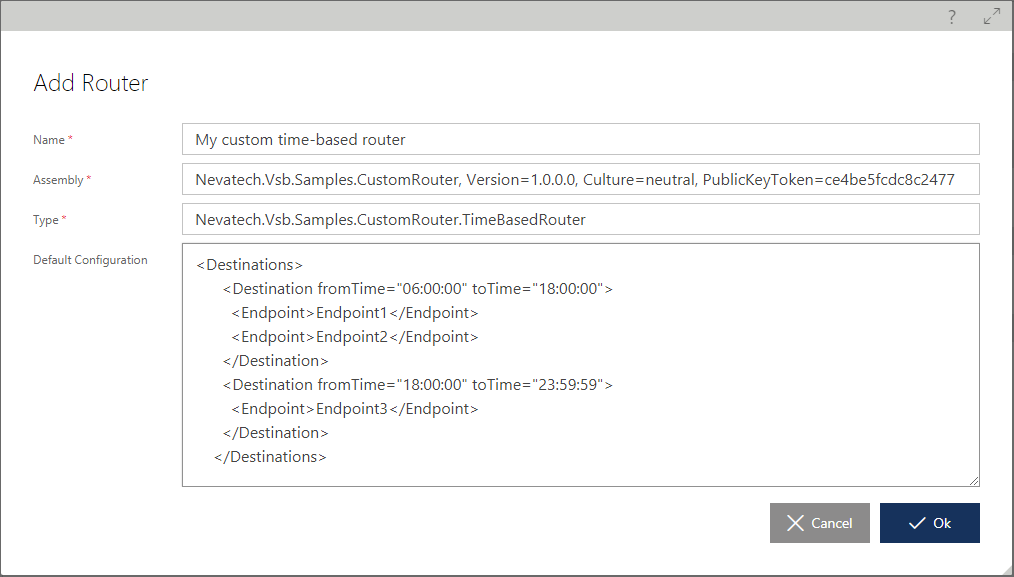Focus the Name input field
1014x577 pixels.
pos(581,139)
